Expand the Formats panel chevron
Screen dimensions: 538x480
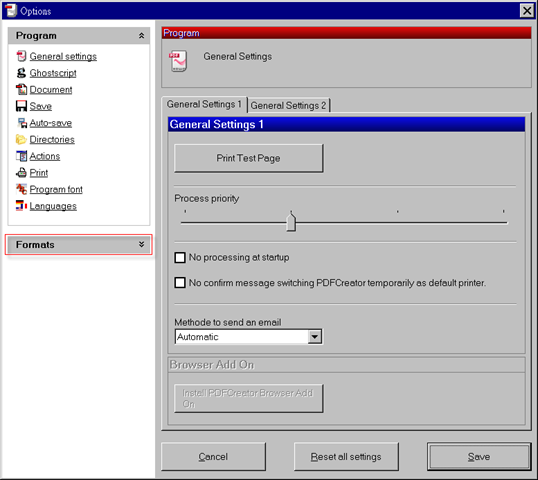141,244
